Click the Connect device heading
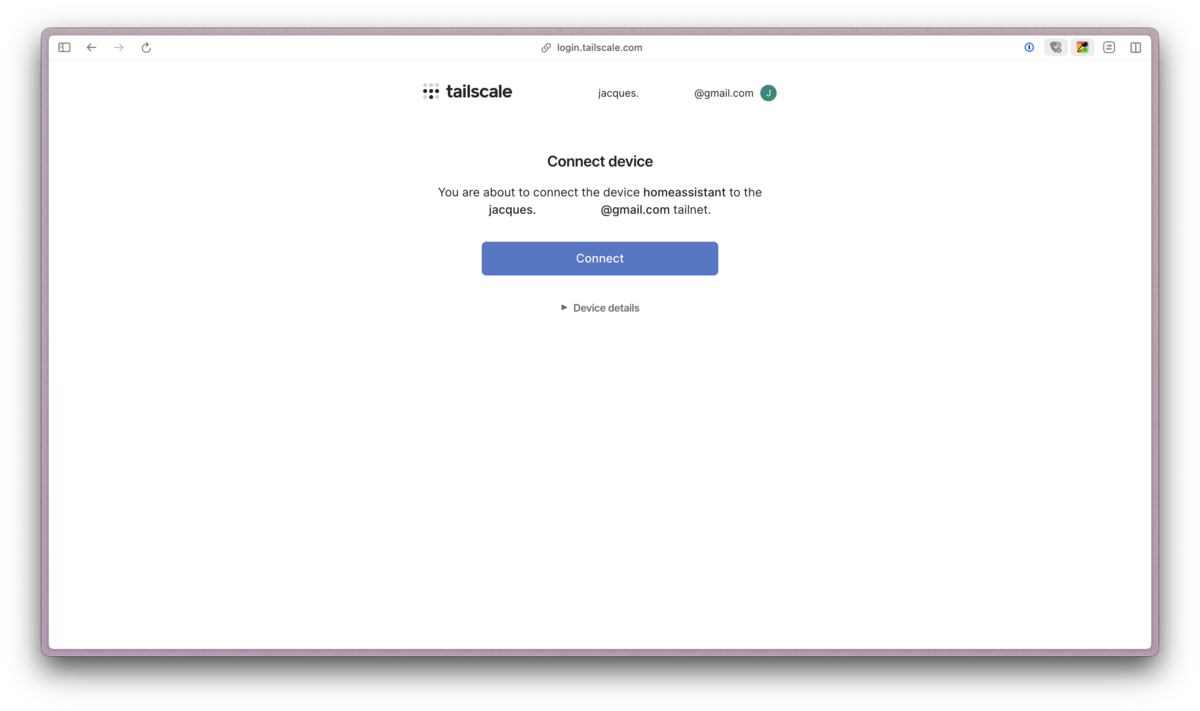 coord(600,161)
